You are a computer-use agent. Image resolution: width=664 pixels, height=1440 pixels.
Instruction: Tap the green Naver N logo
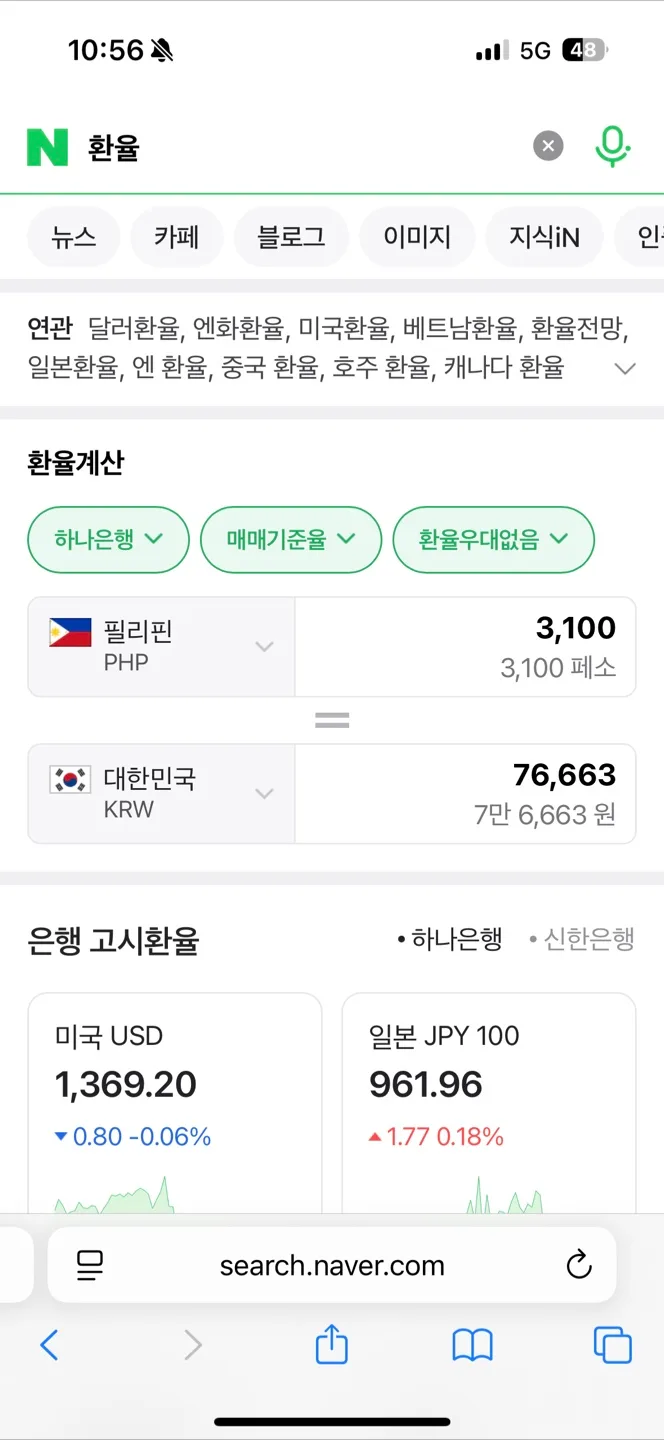47,147
